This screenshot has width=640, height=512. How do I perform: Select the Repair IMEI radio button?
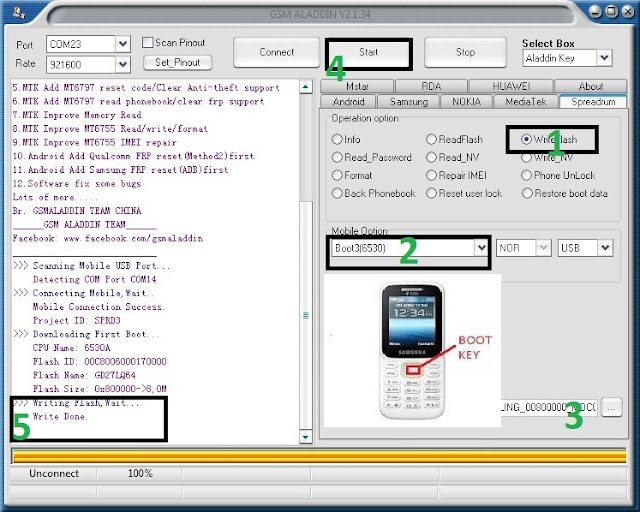click(431, 175)
